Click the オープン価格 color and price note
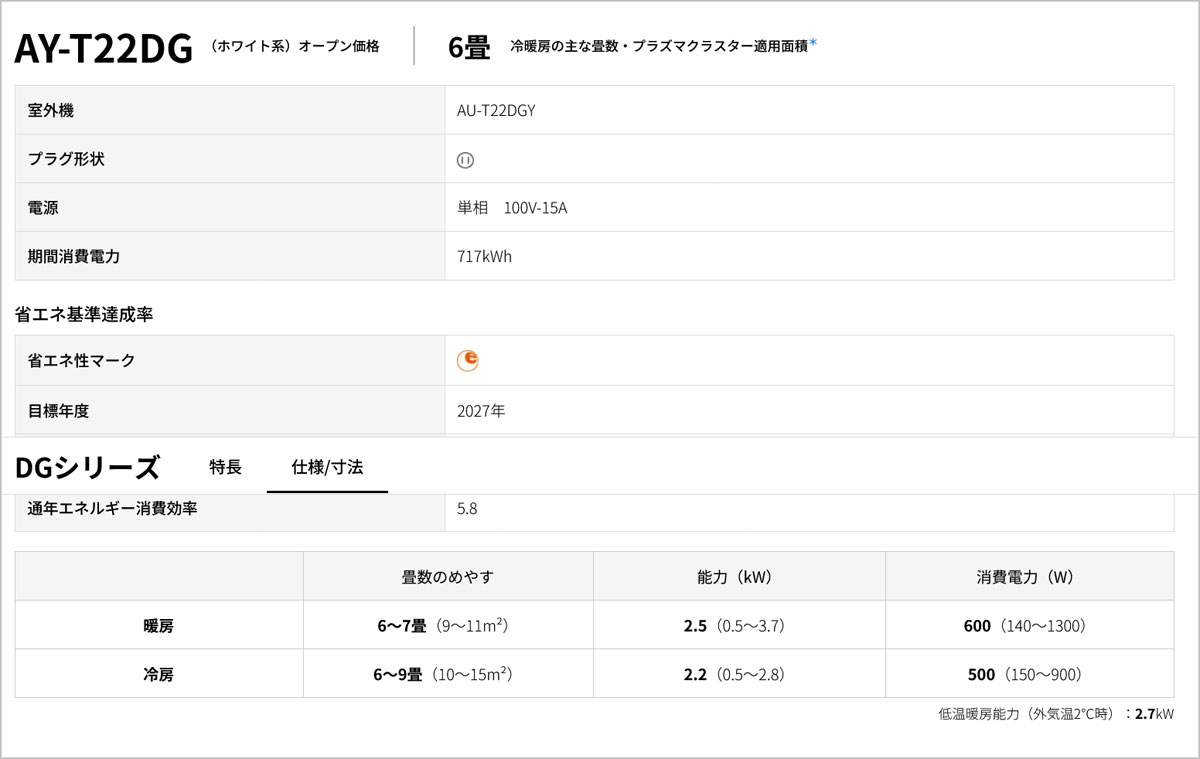 (294, 47)
